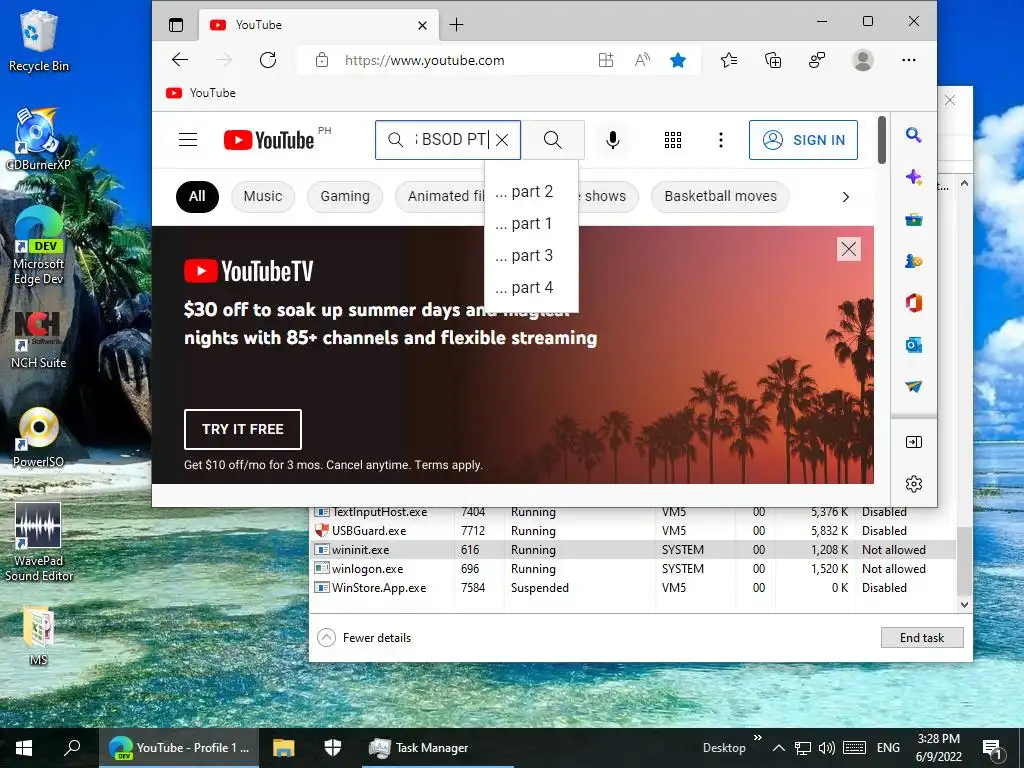Open the notification center
1024x768 pixels.
pos(992,750)
